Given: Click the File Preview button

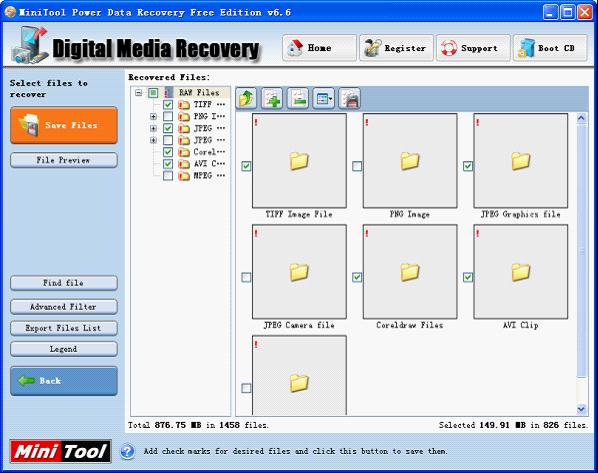Looking at the screenshot, I should tap(64, 160).
